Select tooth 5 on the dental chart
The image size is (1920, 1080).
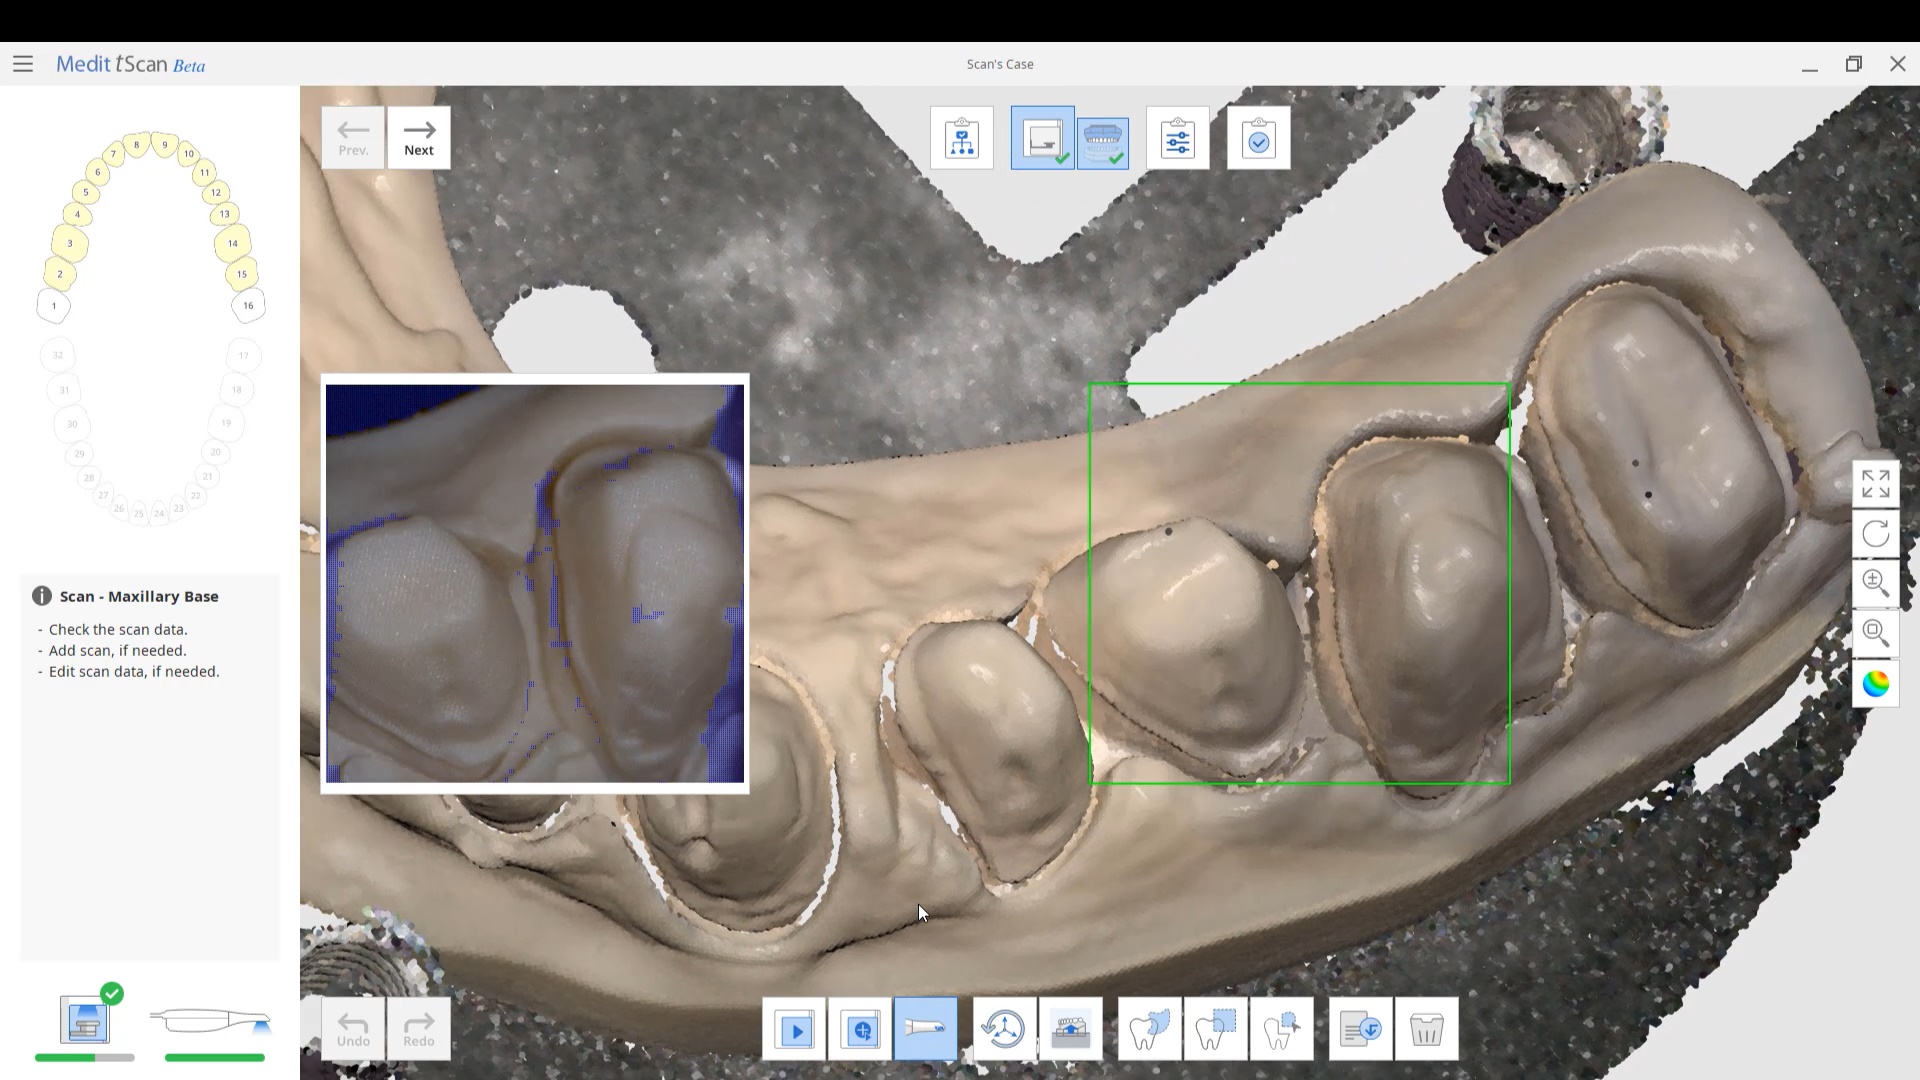click(x=86, y=192)
